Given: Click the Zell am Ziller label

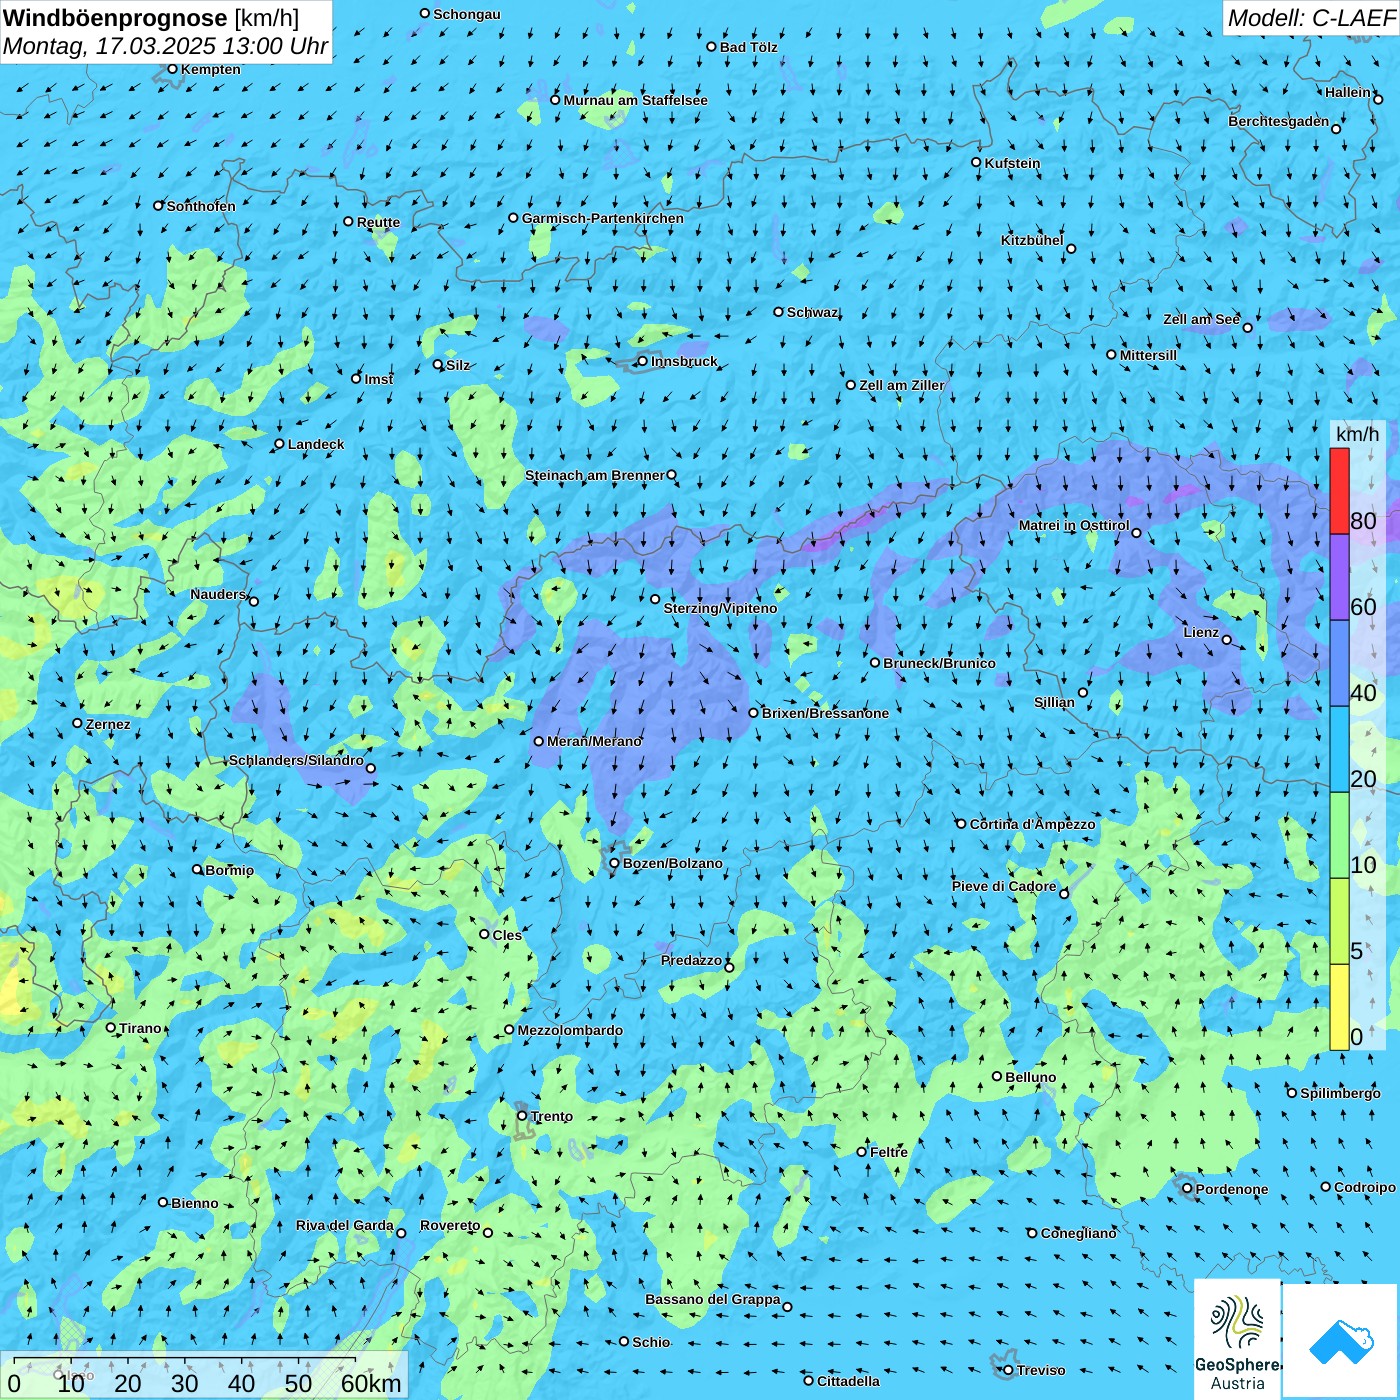Looking at the screenshot, I should click(902, 385).
